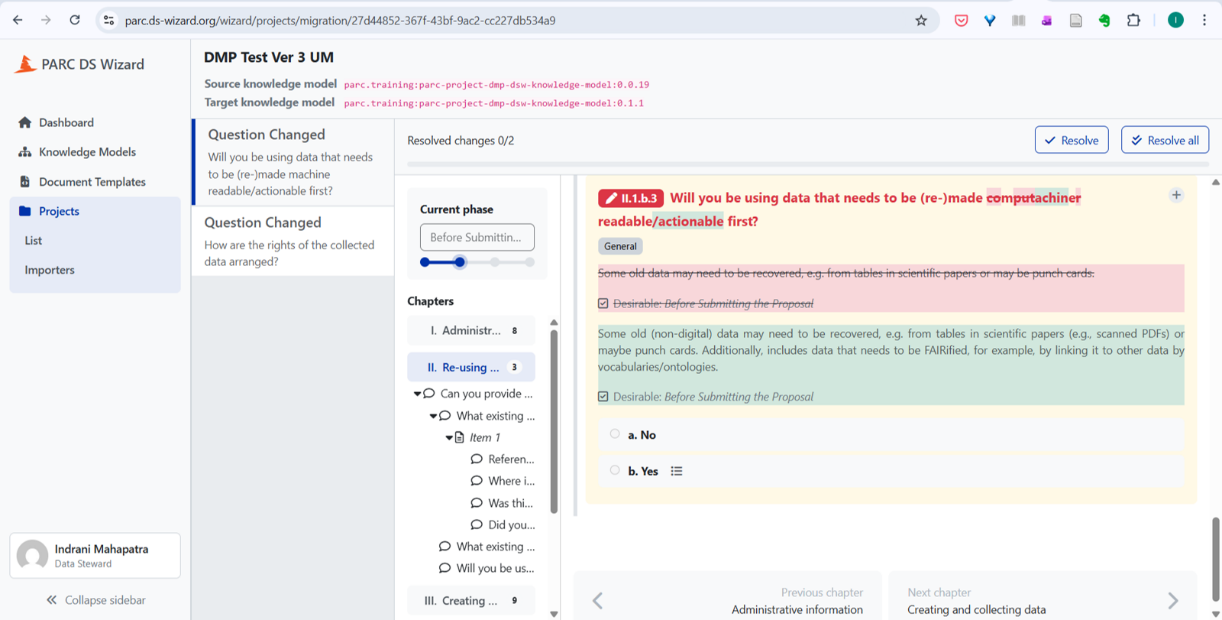Collapse the first 'What existing' tree node

click(x=434, y=416)
